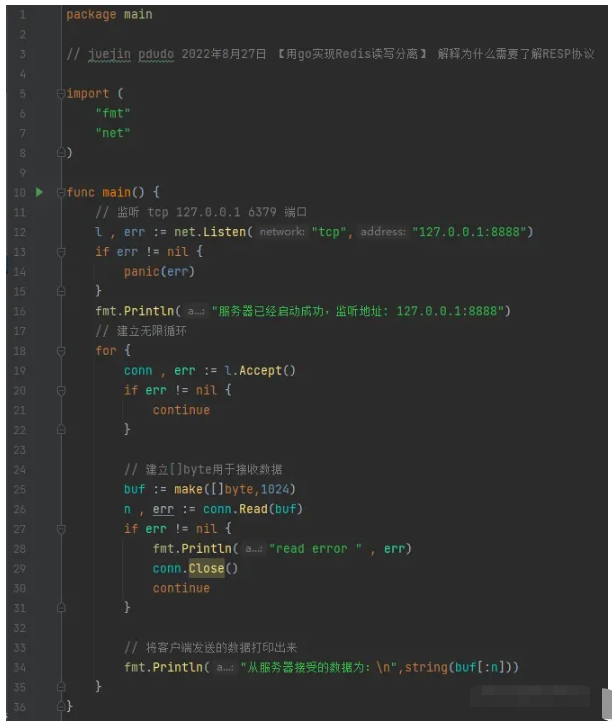Image resolution: width=612 pixels, height=723 pixels.
Task: Select line number 12 in the gutter
Action: [x=20, y=232]
